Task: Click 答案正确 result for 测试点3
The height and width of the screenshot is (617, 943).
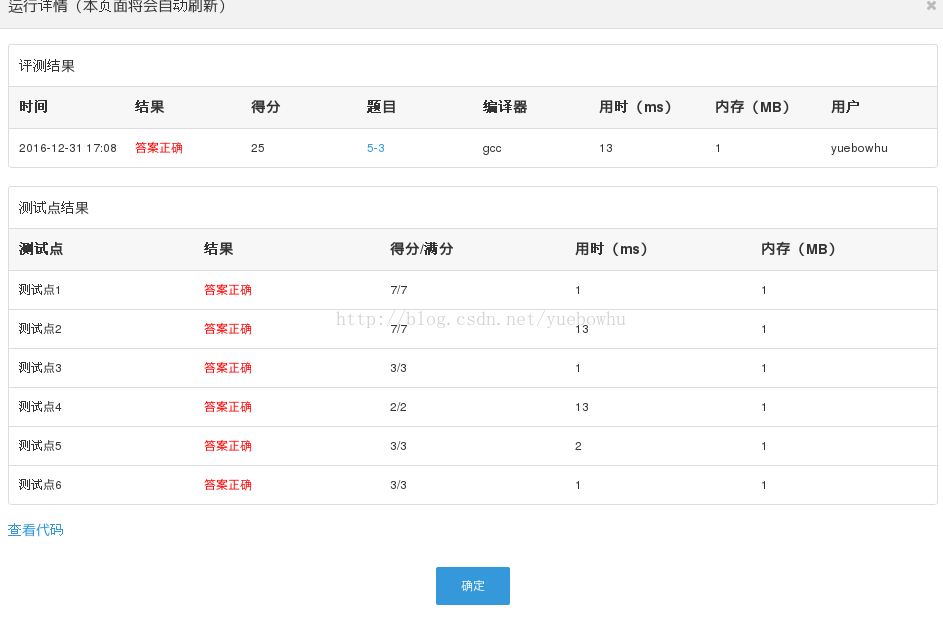Action: pos(228,368)
